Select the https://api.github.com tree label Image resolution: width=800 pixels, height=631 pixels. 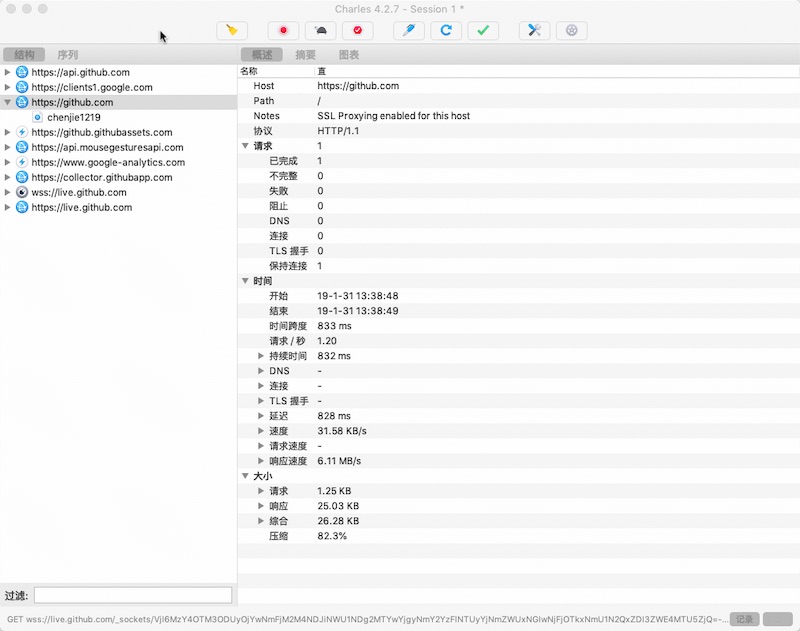click(81, 72)
